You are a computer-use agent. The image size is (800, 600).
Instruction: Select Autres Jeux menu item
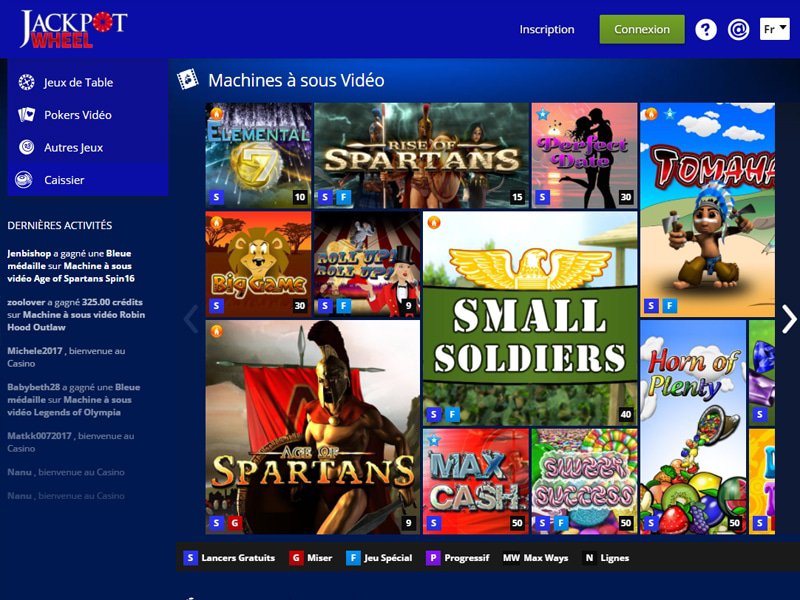tap(88, 147)
